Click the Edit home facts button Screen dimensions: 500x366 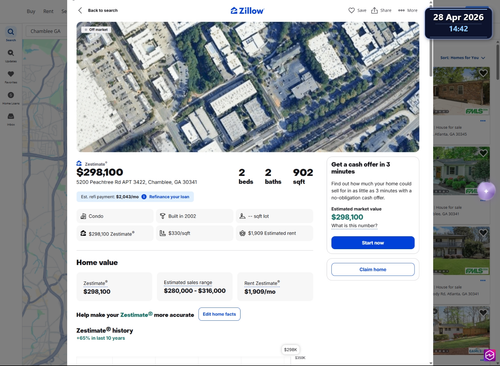[x=219, y=314]
